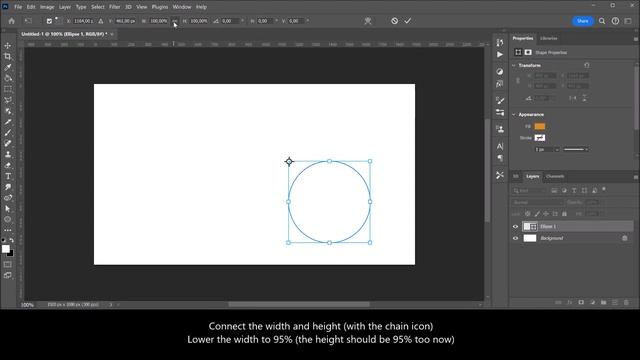Toggle relative positioning triangle icon
Screen dimensions: 640x360
coord(101,21)
